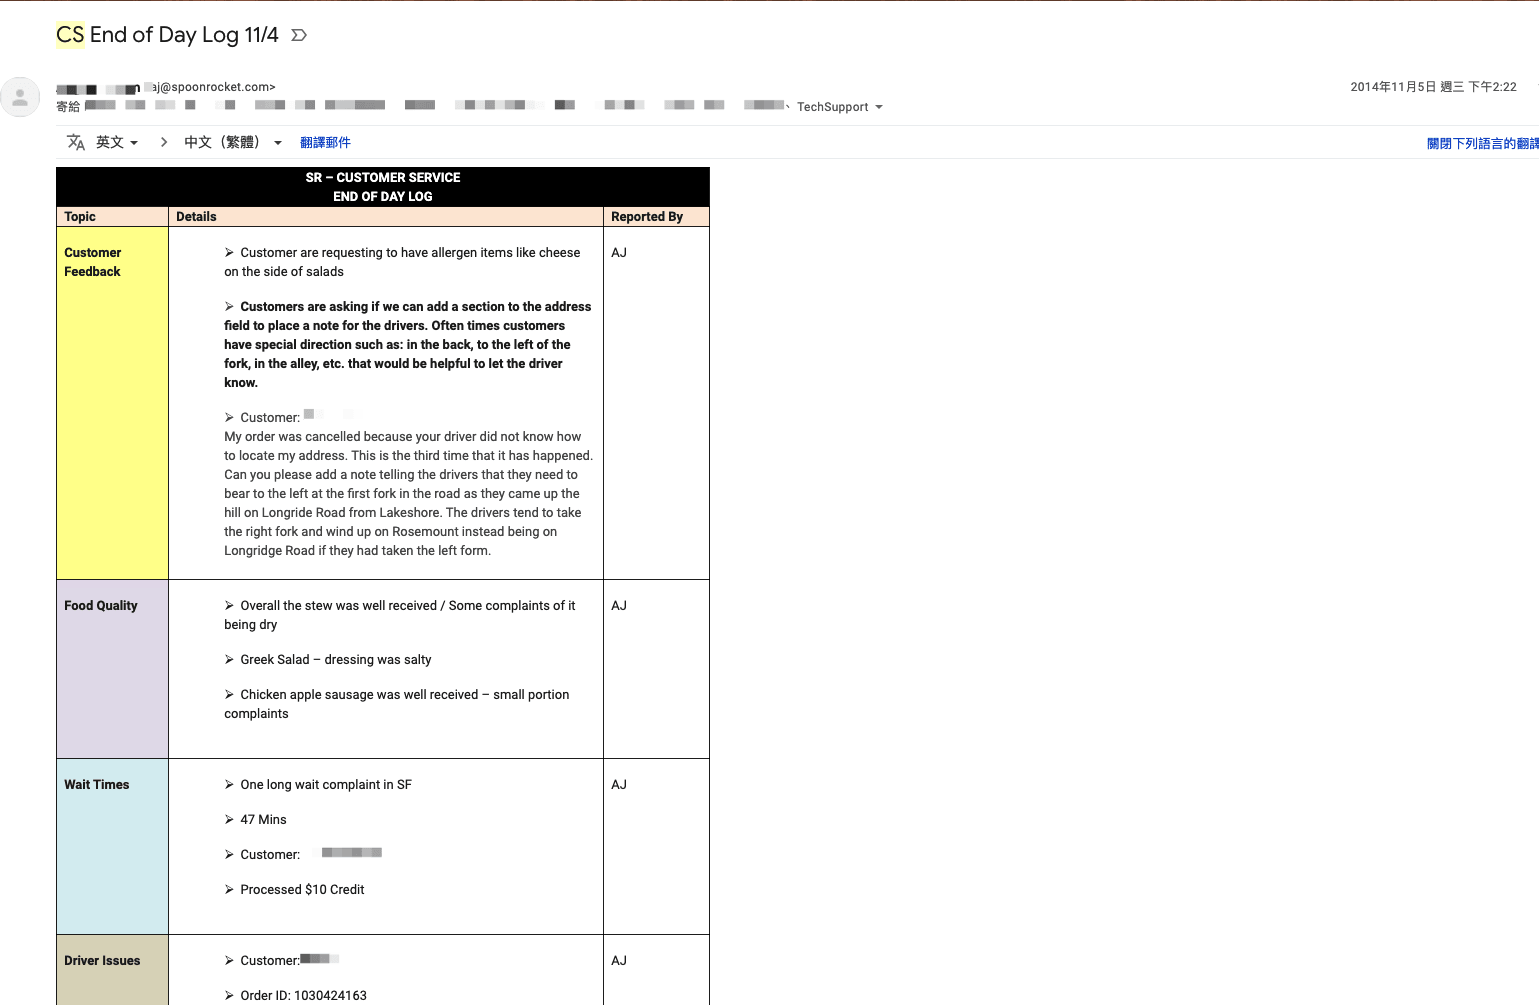
Task: Click the Driver Issues topic cell
Action: (x=112, y=970)
